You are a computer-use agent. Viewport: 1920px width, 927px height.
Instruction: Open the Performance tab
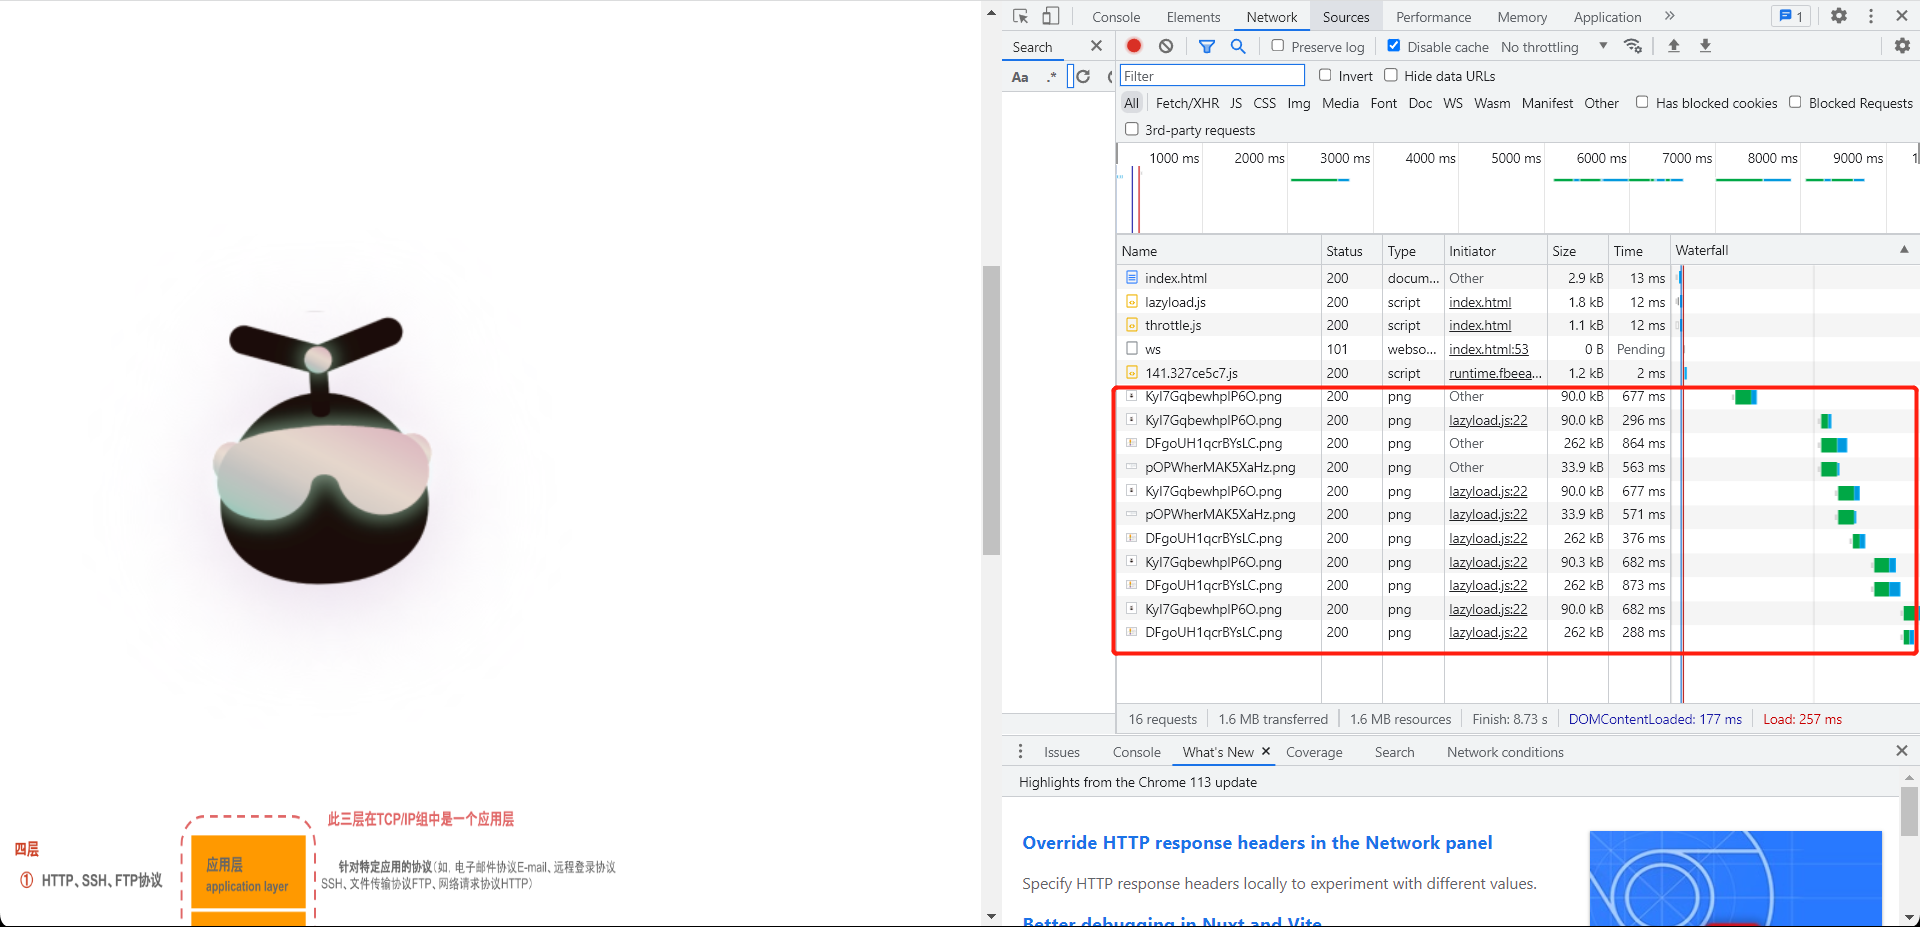tap(1433, 17)
